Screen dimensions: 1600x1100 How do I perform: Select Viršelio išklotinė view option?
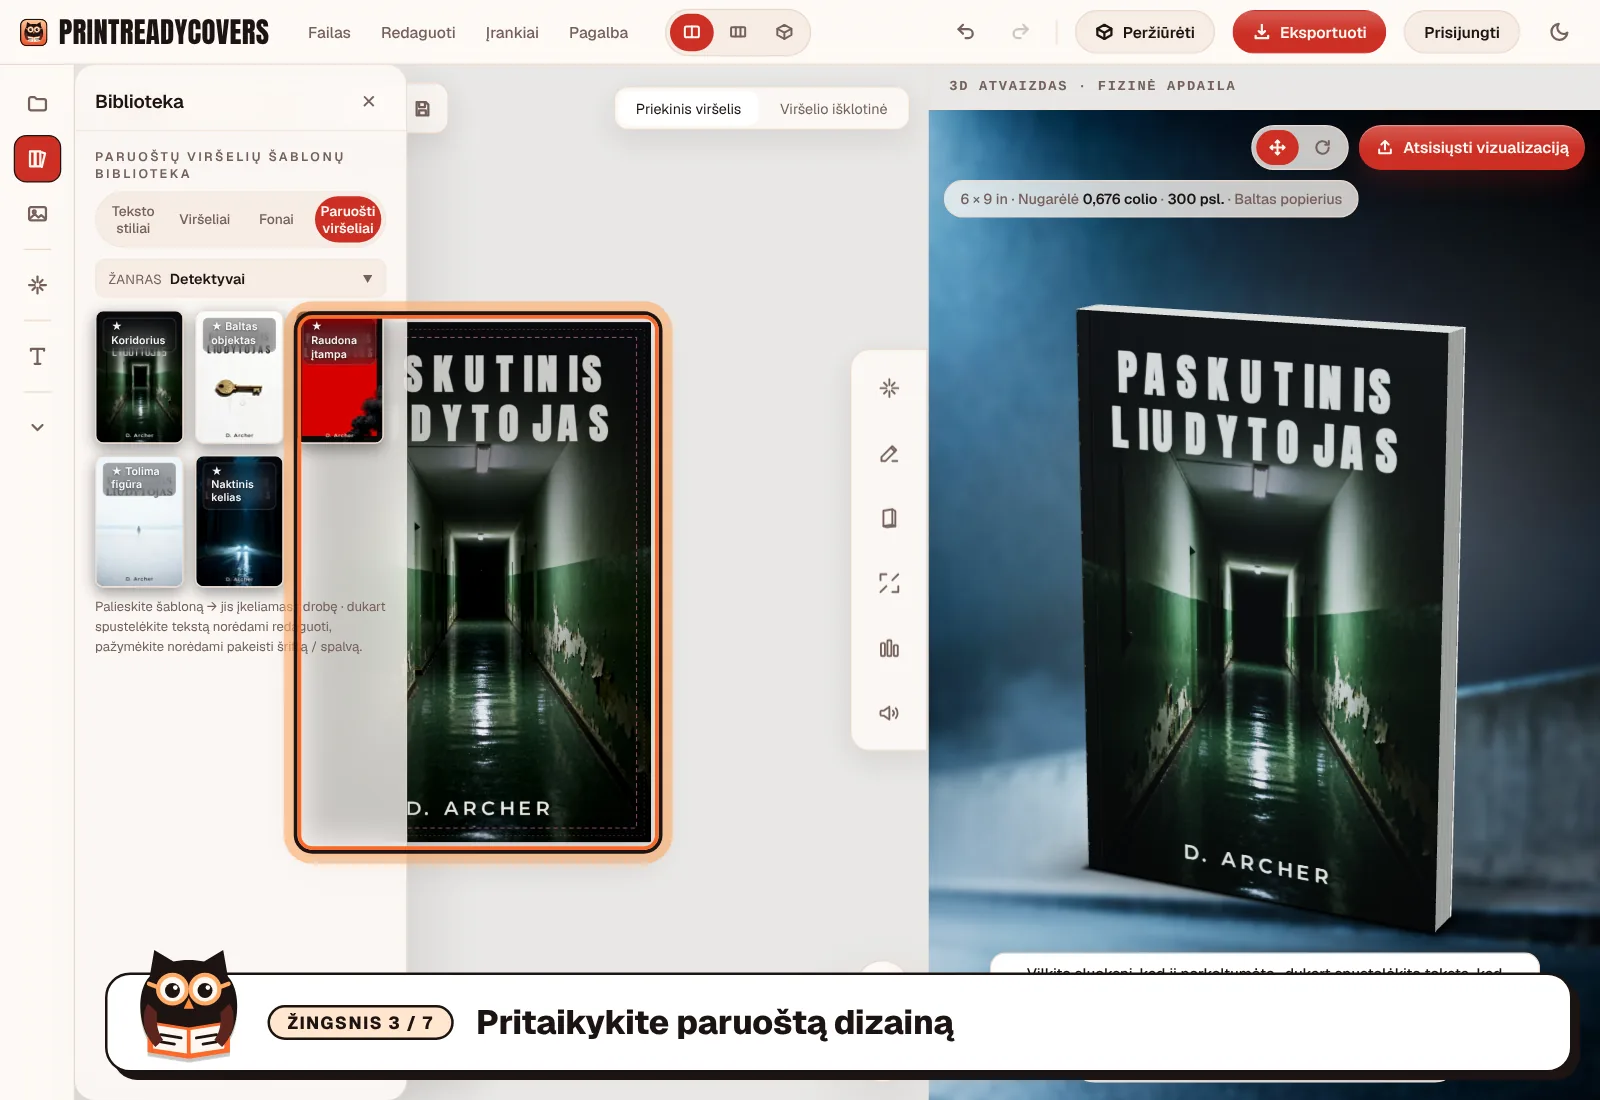pyautogui.click(x=833, y=109)
